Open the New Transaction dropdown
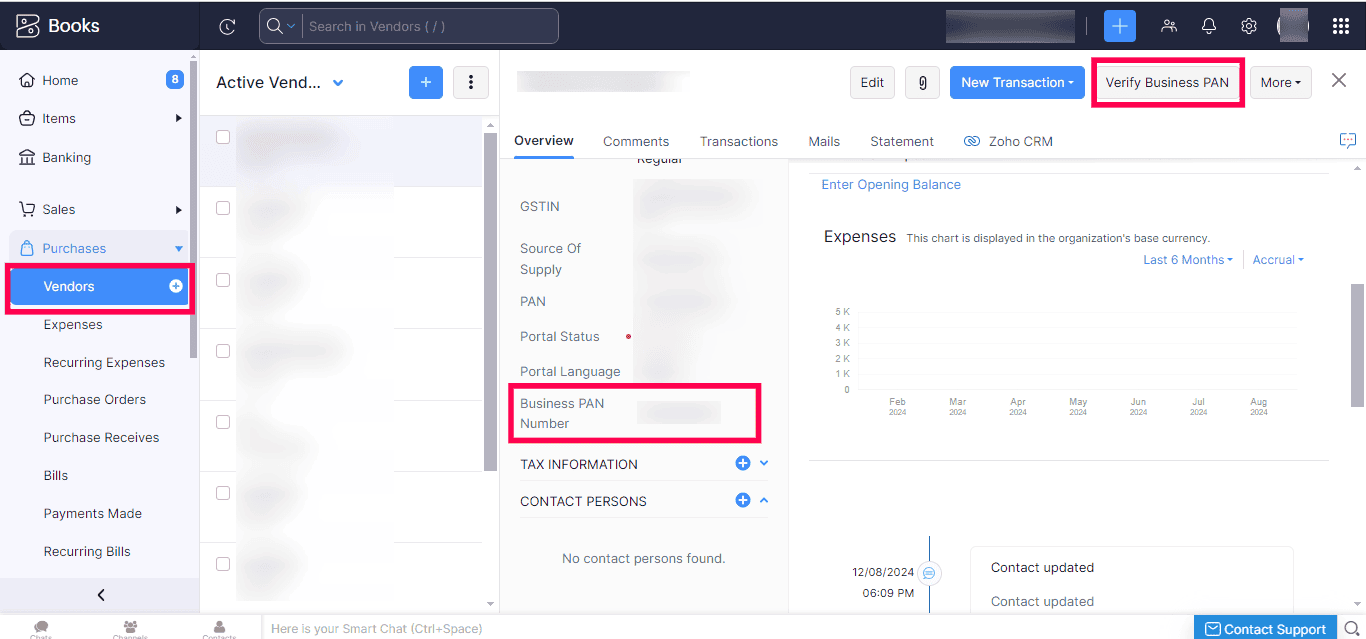 coord(1016,83)
